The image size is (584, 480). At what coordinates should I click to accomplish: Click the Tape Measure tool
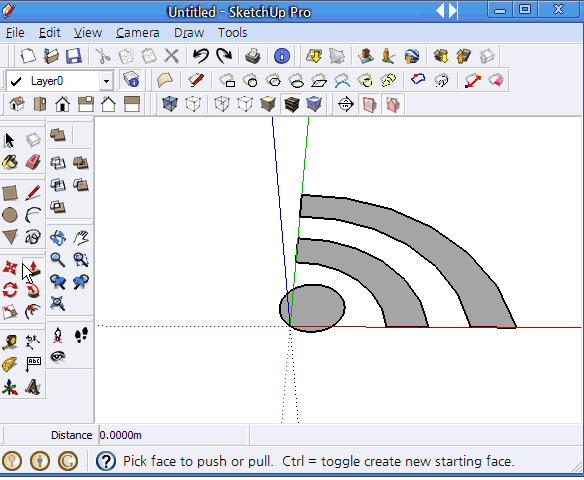[10, 341]
